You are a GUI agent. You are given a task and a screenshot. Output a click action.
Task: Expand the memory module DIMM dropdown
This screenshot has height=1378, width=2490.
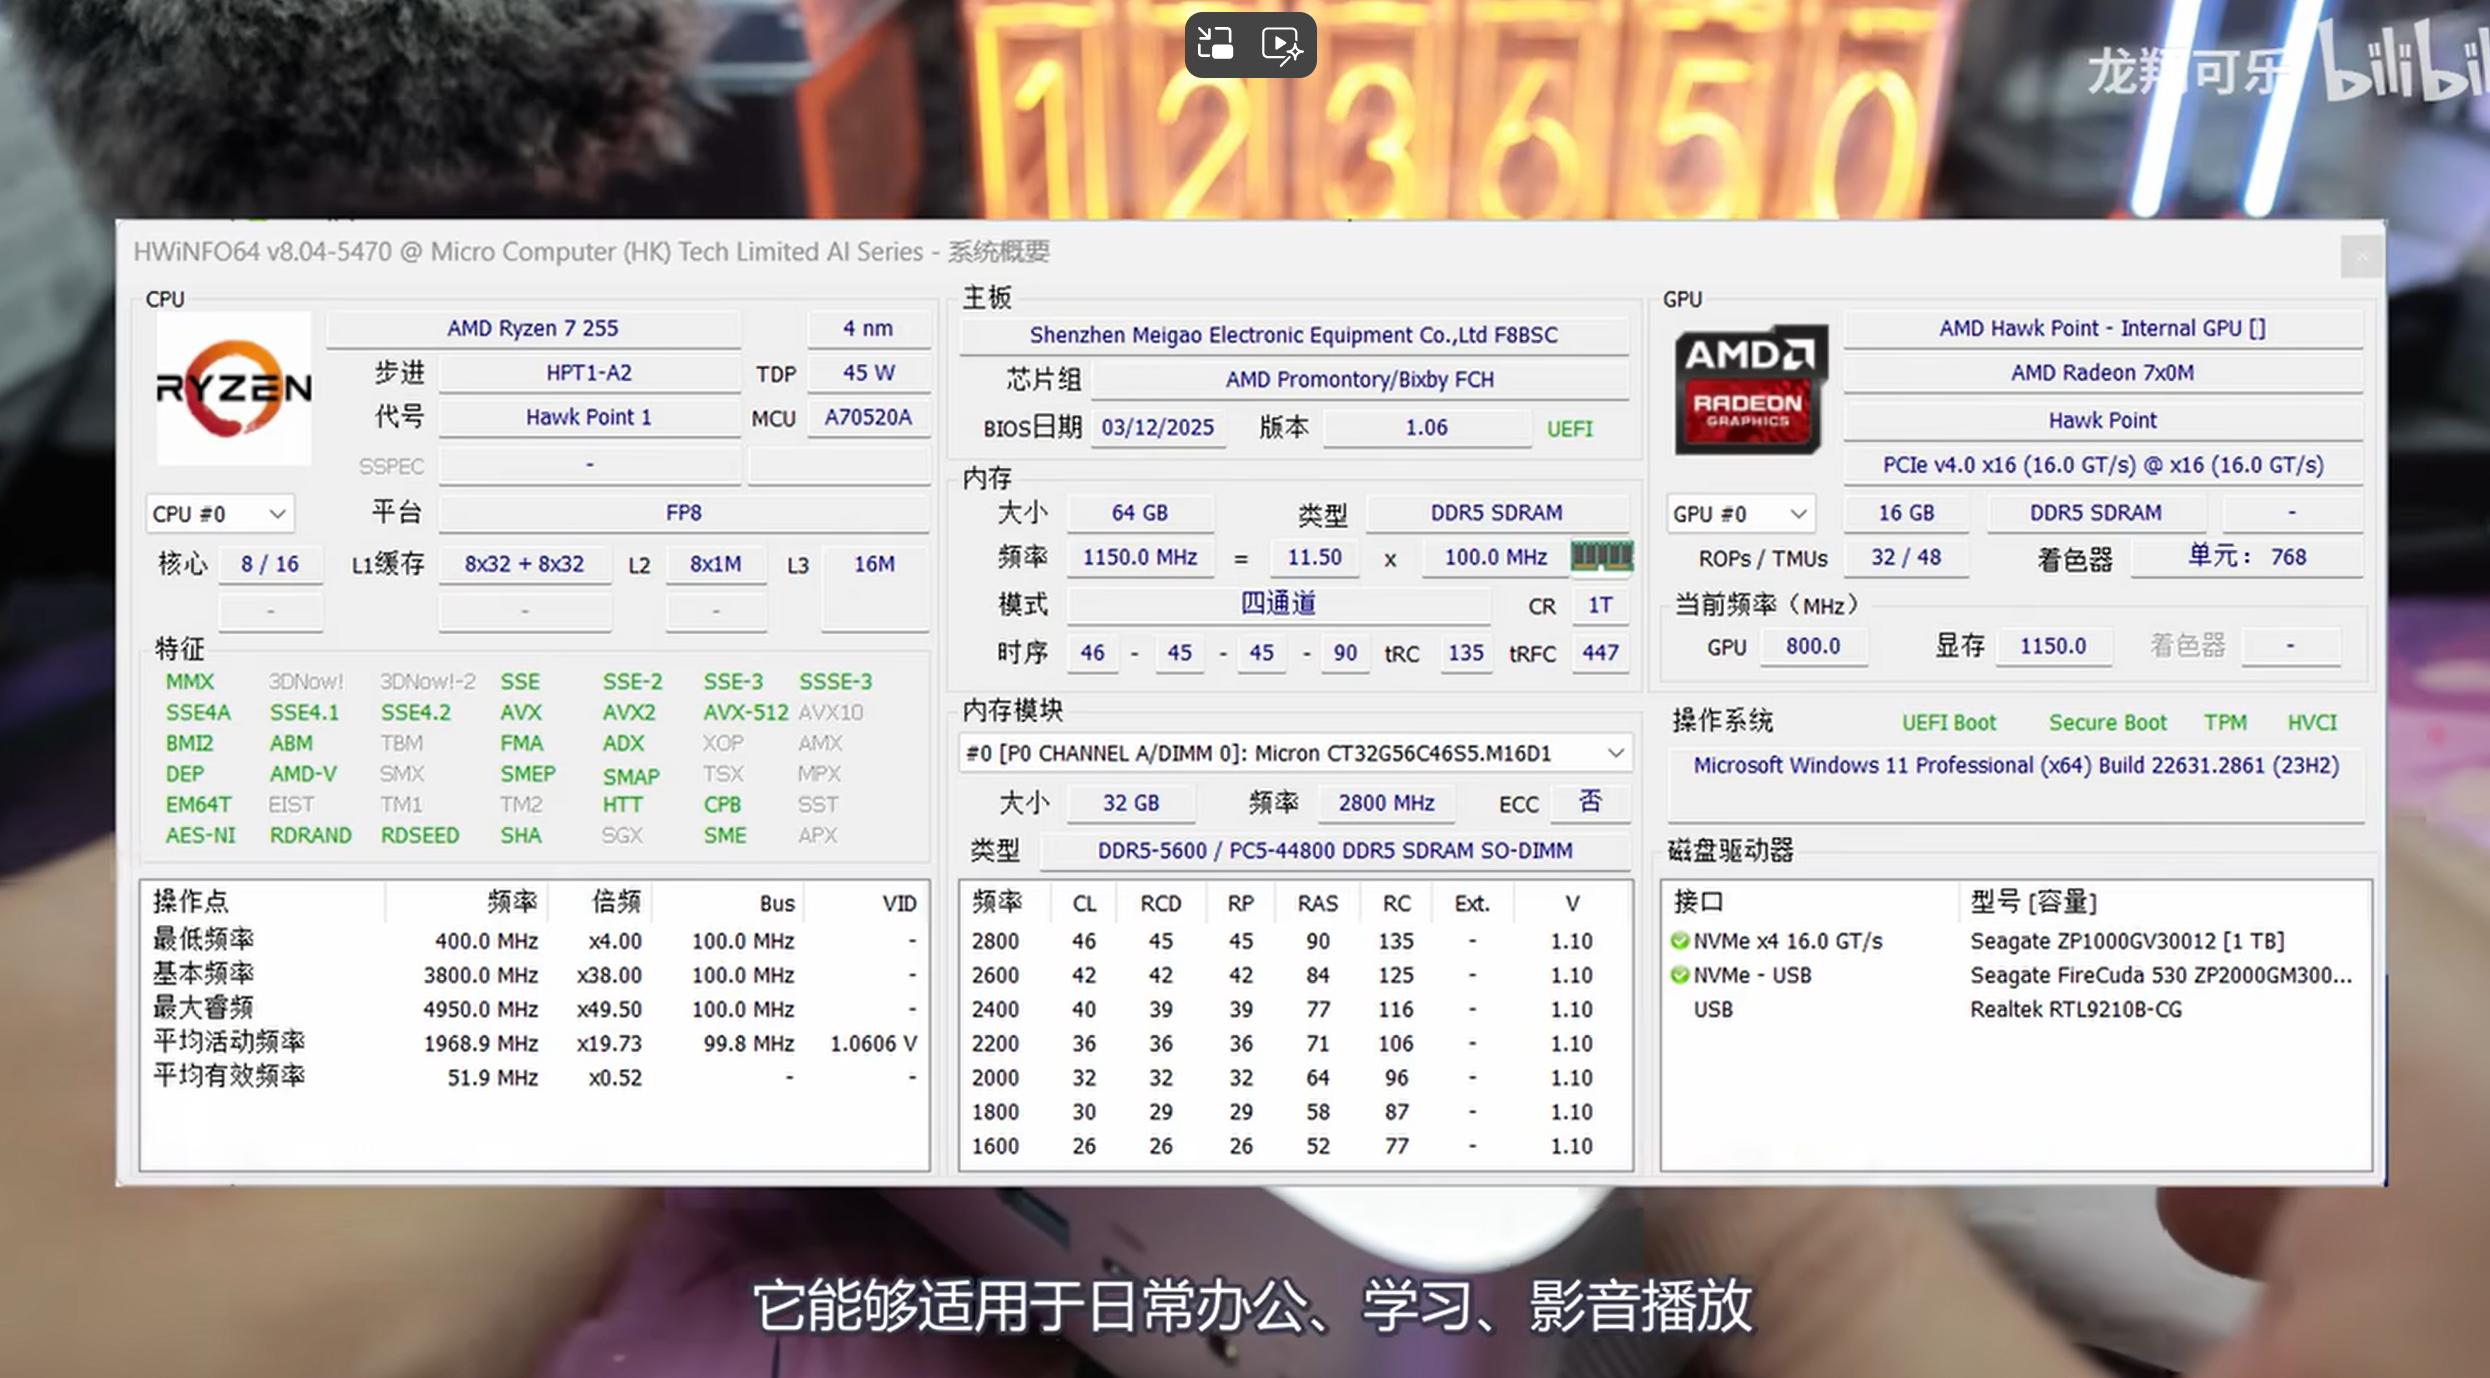click(x=1614, y=753)
